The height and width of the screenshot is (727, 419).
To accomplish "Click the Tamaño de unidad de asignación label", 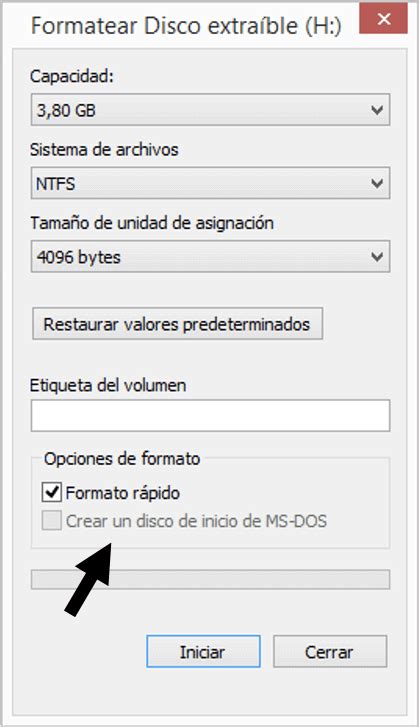I will [x=152, y=223].
